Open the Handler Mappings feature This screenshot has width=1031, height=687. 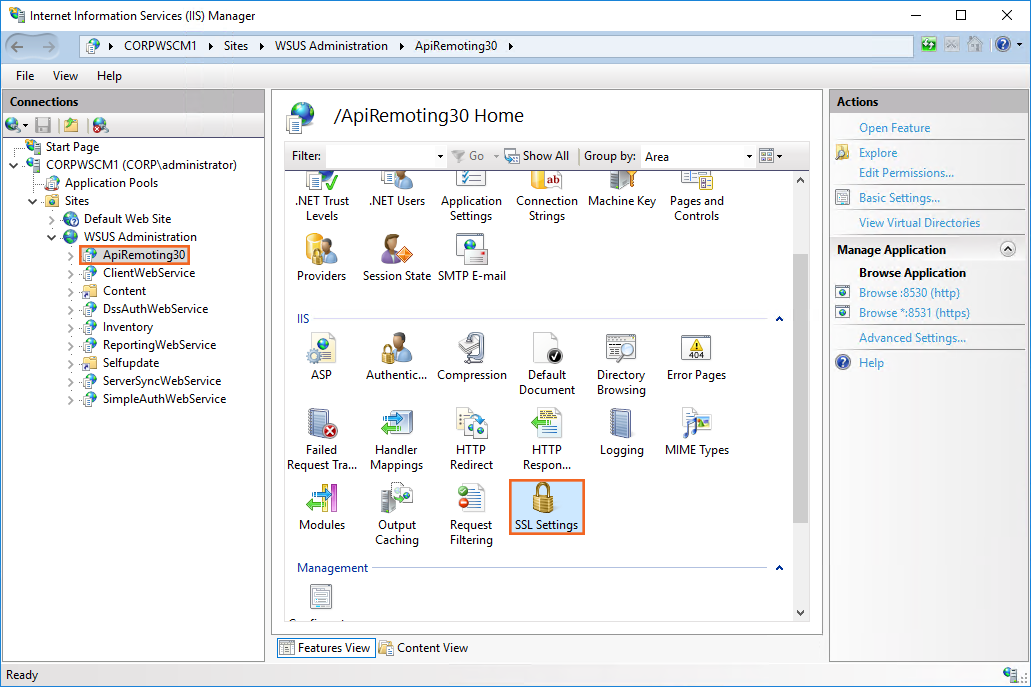(397, 440)
